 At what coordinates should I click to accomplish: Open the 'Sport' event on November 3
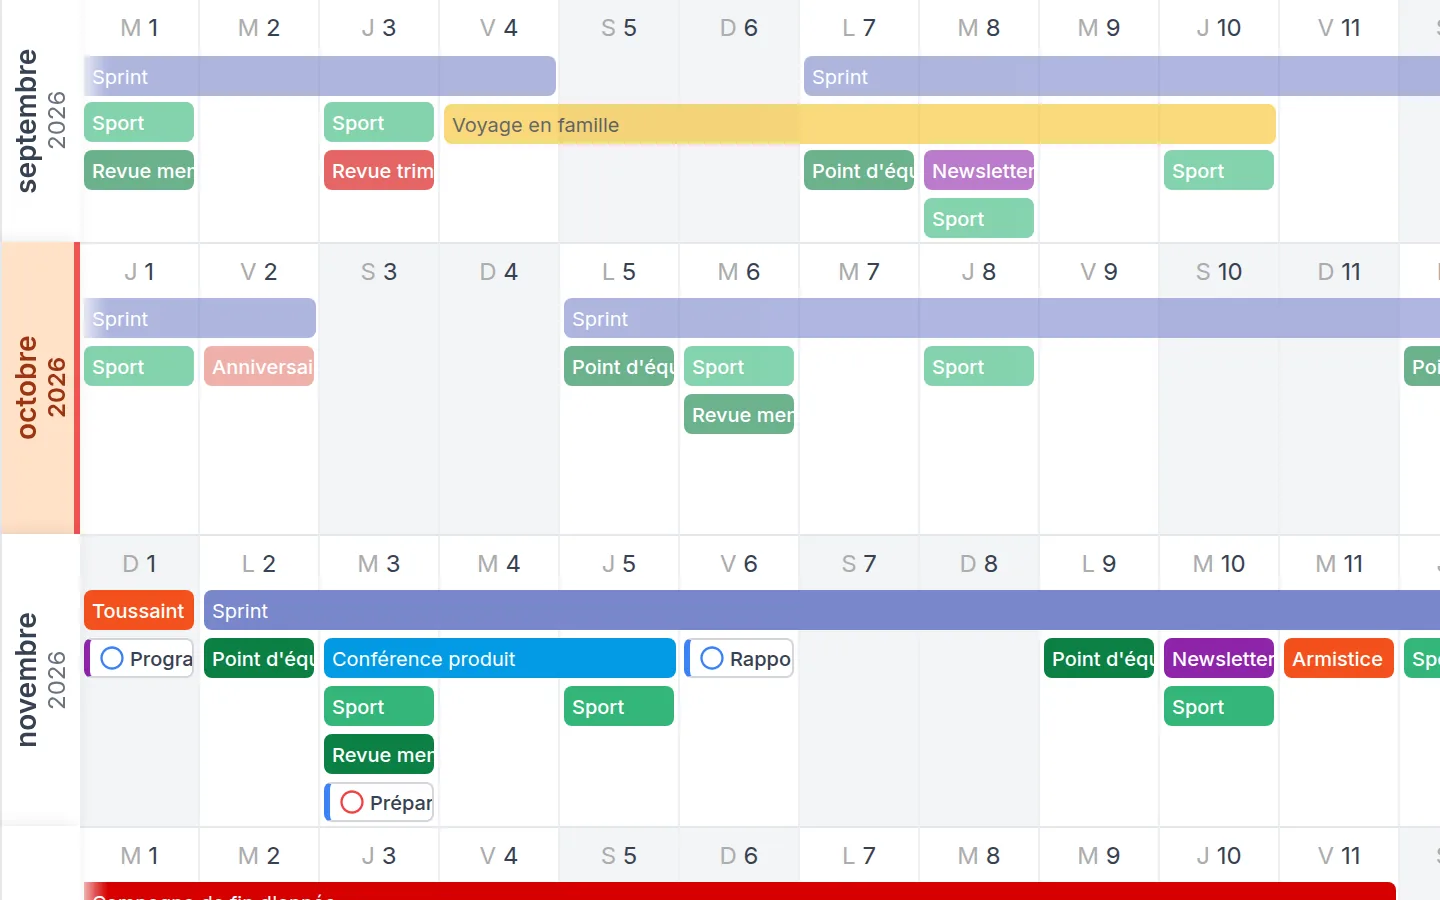point(379,706)
